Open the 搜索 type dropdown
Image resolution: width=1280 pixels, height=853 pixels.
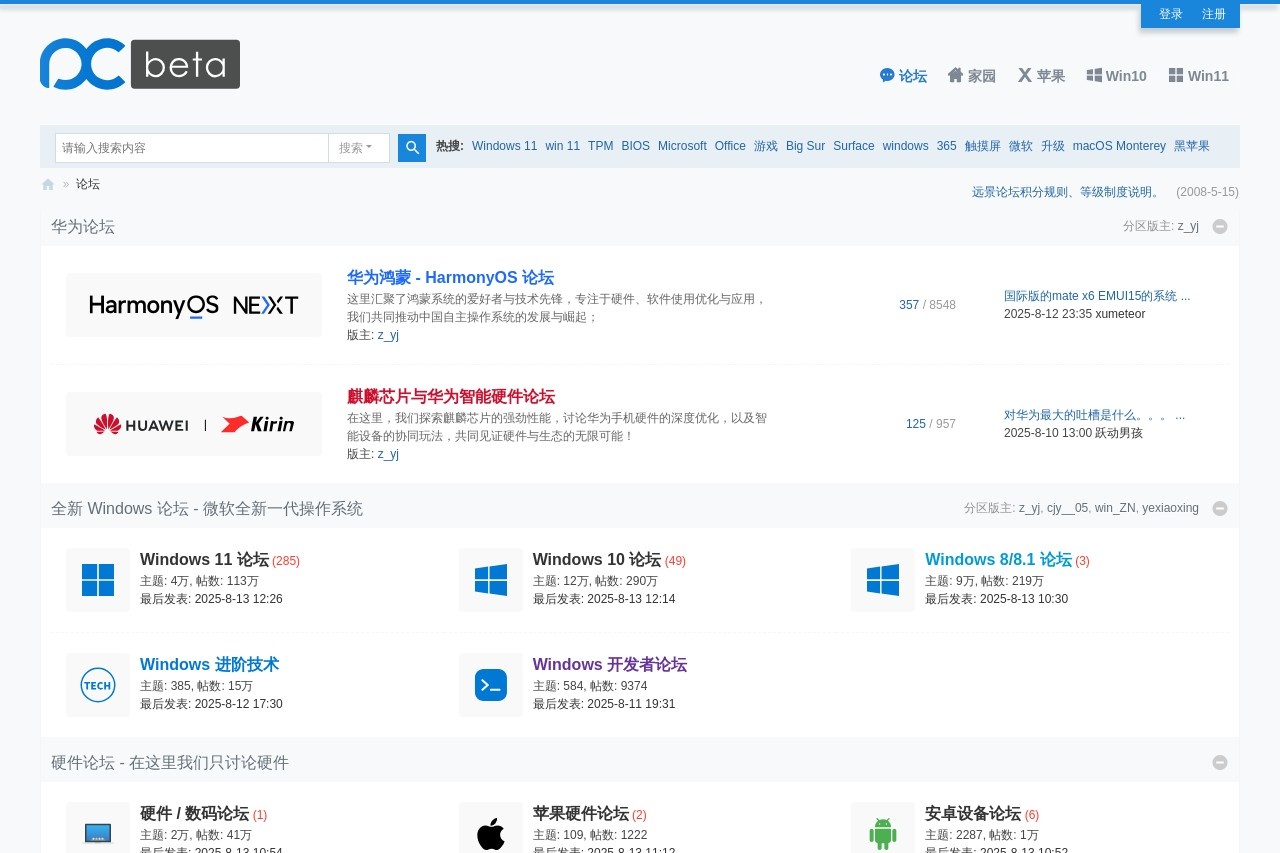(x=359, y=148)
